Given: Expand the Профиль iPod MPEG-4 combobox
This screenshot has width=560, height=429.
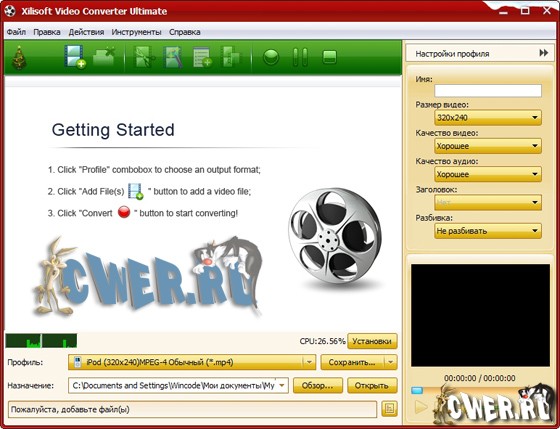Looking at the screenshot, I should click(x=192, y=362).
